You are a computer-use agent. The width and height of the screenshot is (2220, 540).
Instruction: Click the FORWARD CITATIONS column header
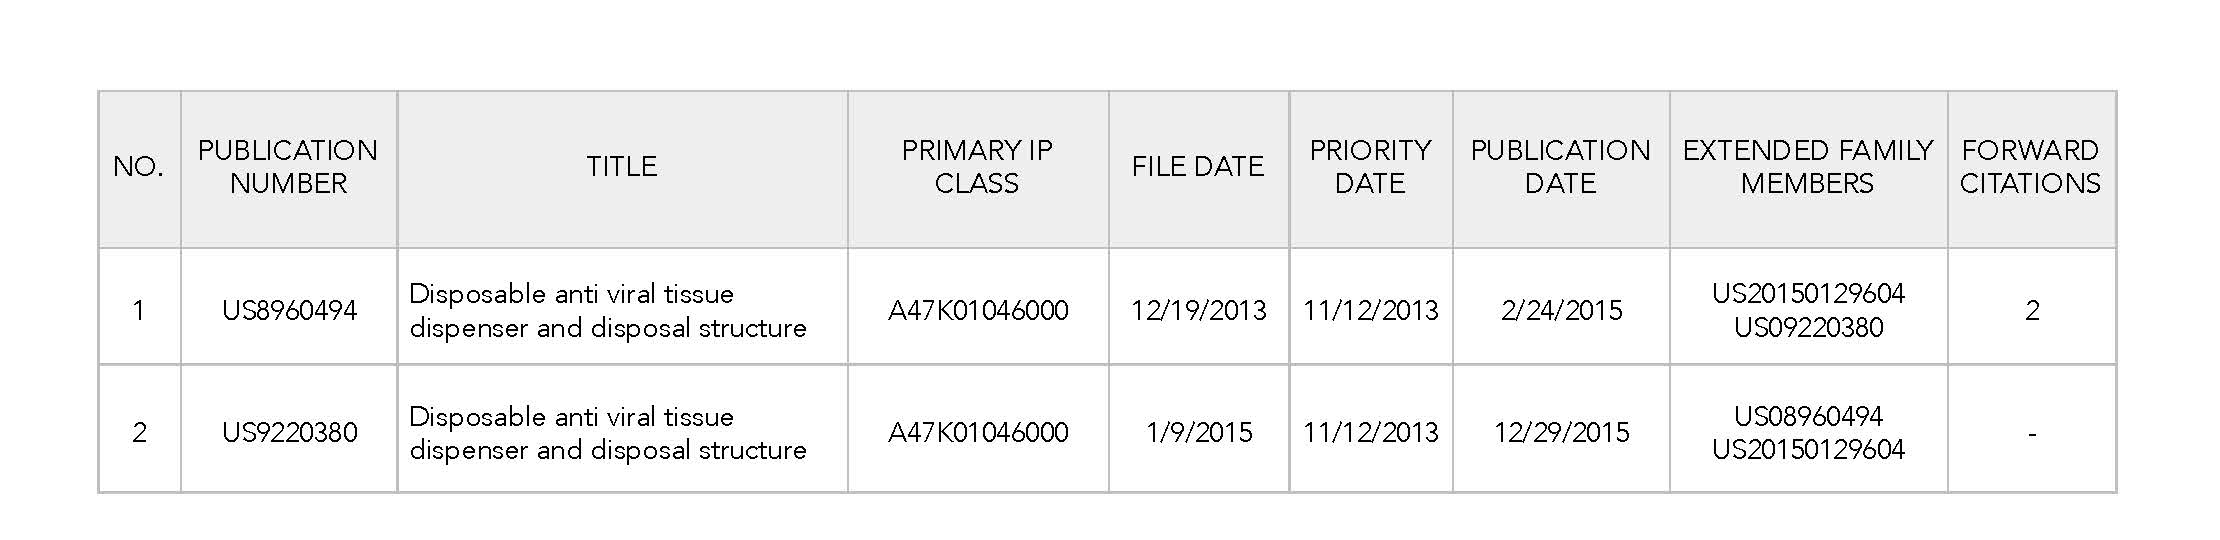(2030, 167)
